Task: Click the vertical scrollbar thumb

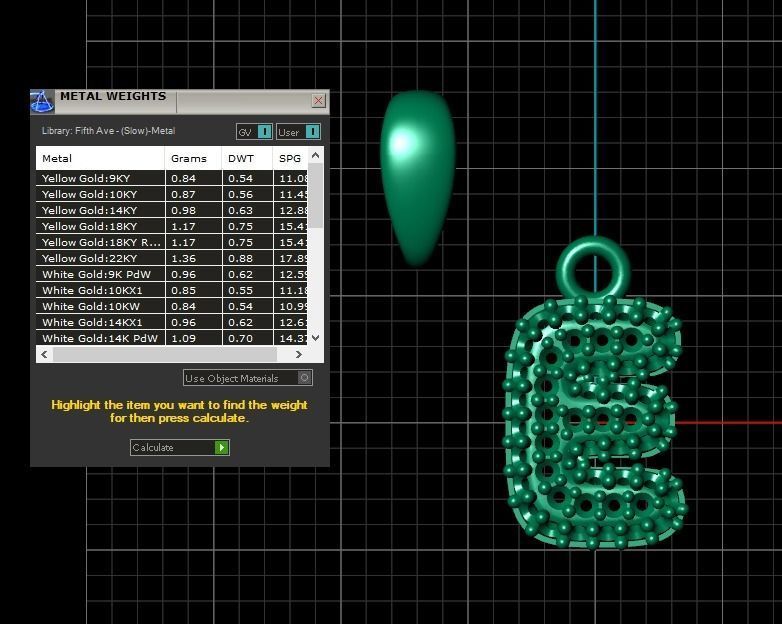Action: (x=315, y=196)
